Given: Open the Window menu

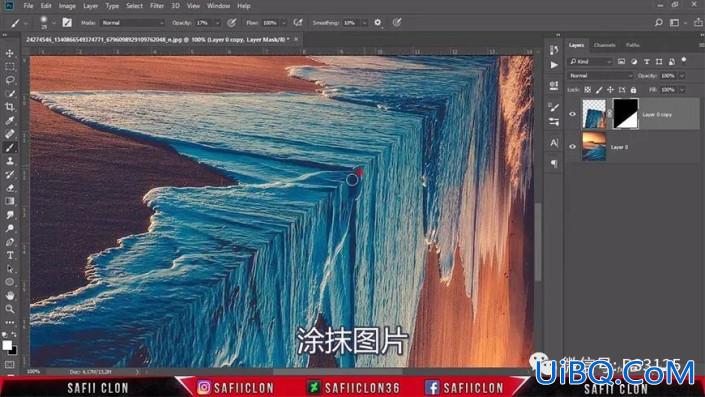Looking at the screenshot, I should [219, 6].
